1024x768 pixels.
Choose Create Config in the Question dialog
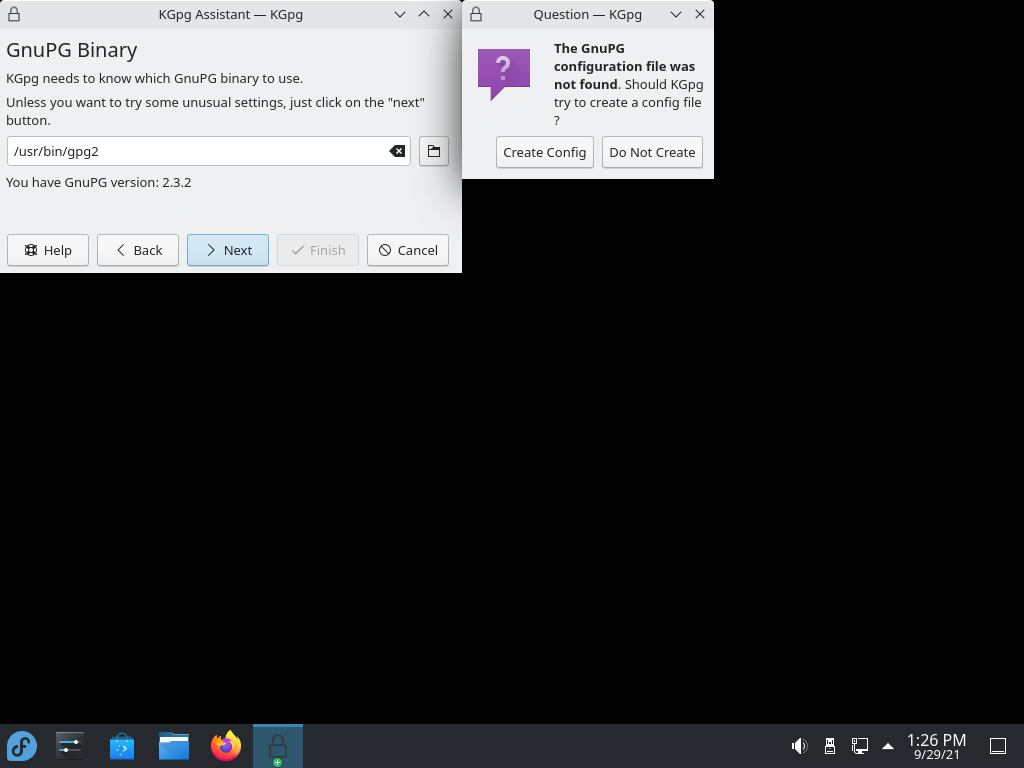[x=545, y=152]
